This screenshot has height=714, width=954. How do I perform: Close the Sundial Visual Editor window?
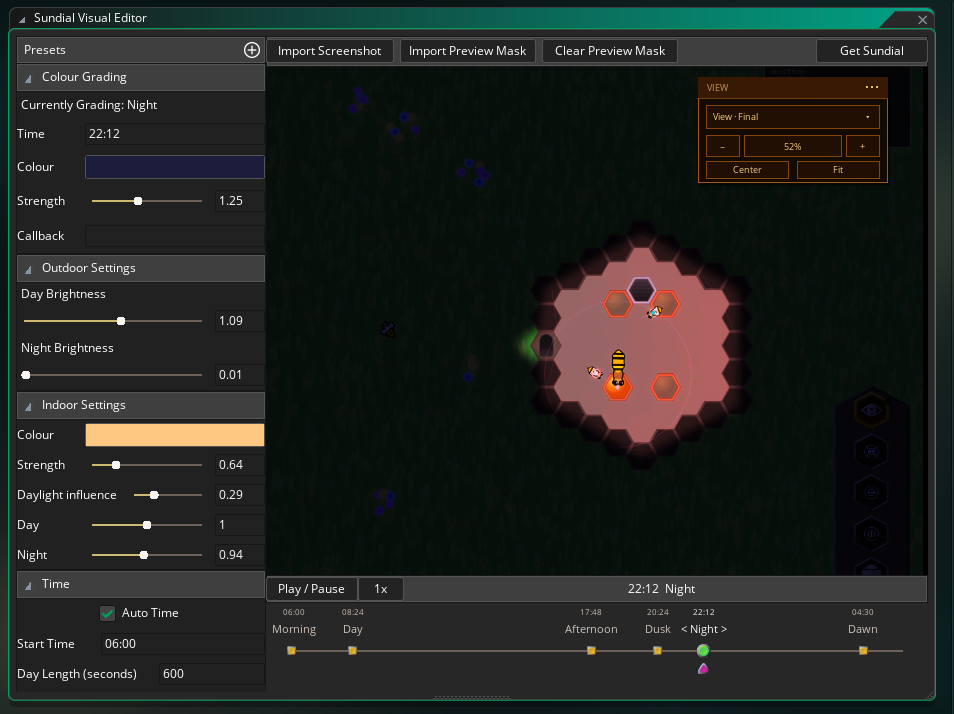[x=922, y=19]
